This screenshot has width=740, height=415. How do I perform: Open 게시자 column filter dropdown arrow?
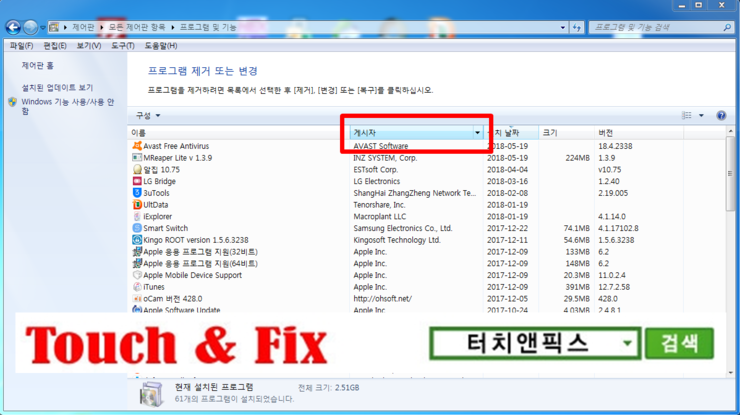(477, 133)
